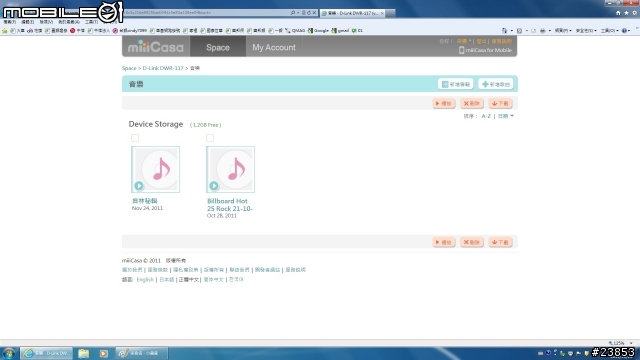Open the gmail favorites bar link
Image resolution: width=640 pixels, height=360 pixels.
(340, 31)
